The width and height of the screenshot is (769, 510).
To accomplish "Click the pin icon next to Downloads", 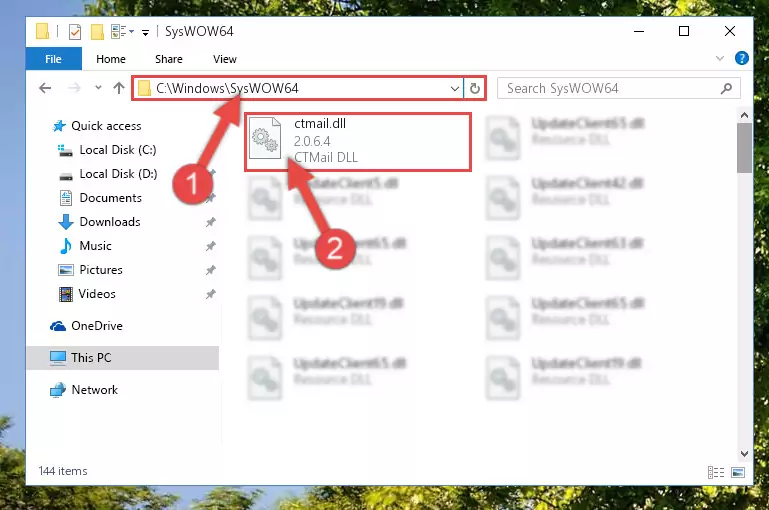I will point(211,222).
